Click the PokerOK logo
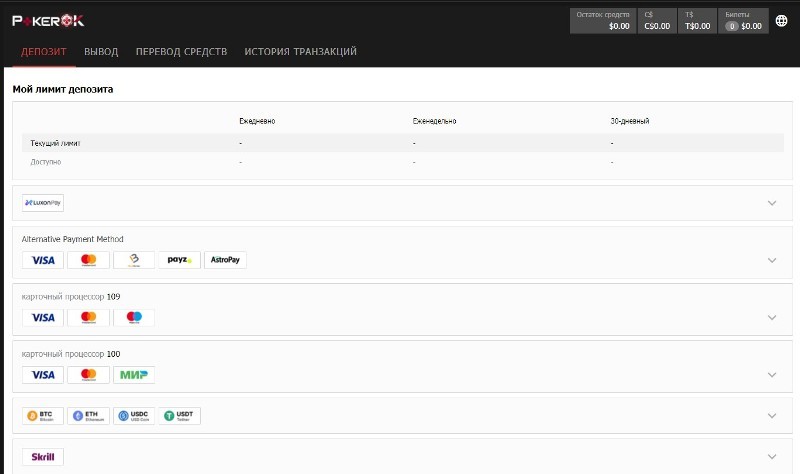The width and height of the screenshot is (800, 474). point(49,20)
